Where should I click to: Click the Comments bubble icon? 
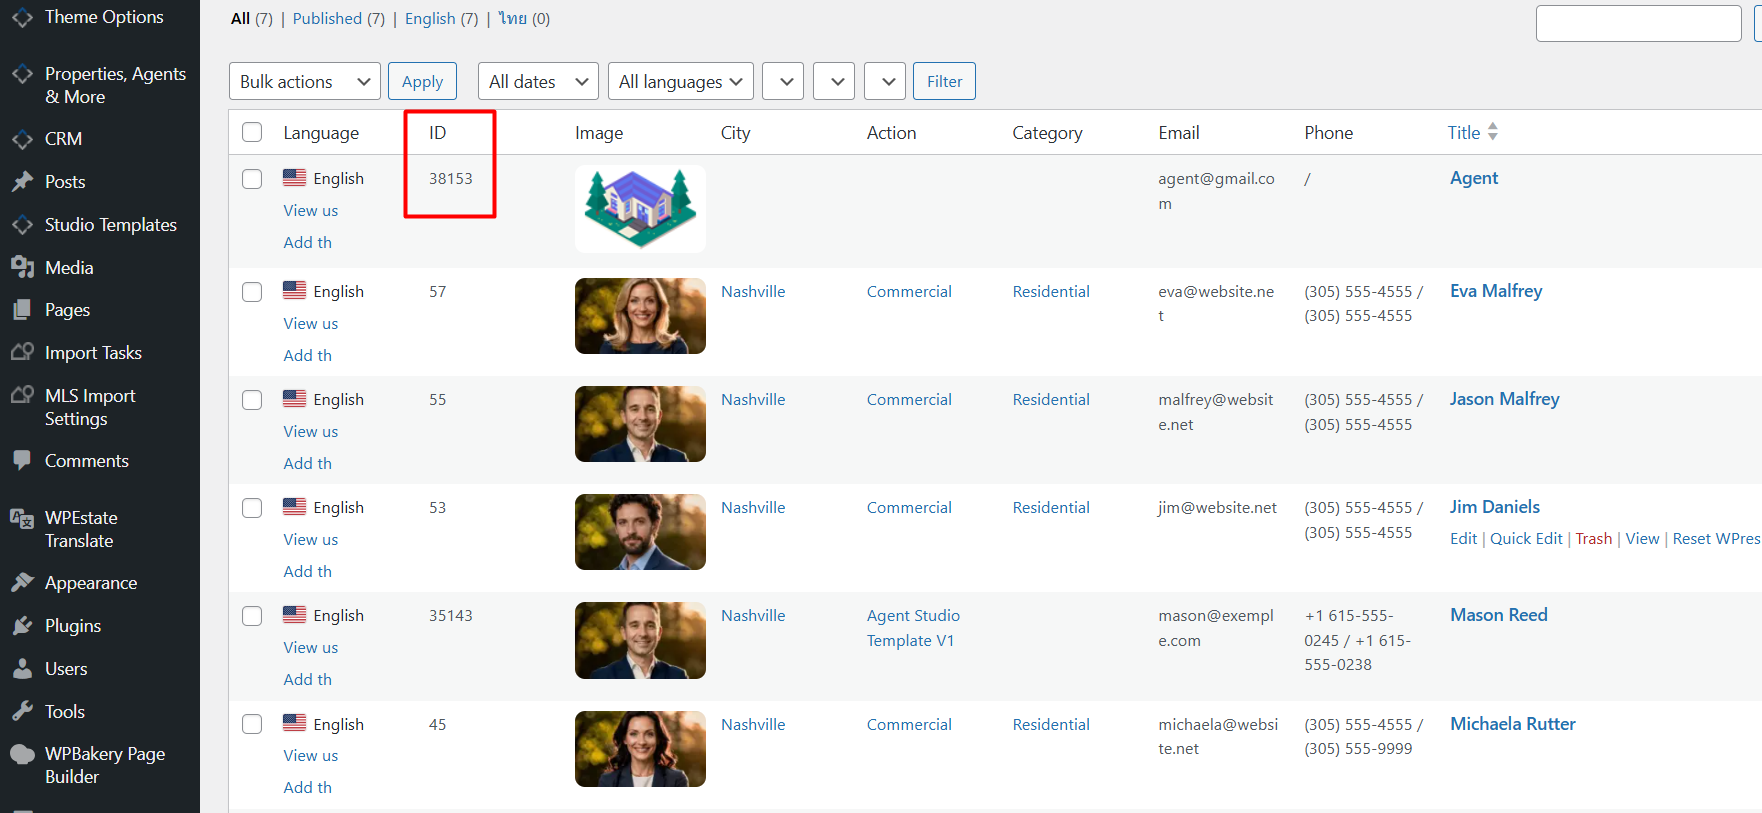22,460
